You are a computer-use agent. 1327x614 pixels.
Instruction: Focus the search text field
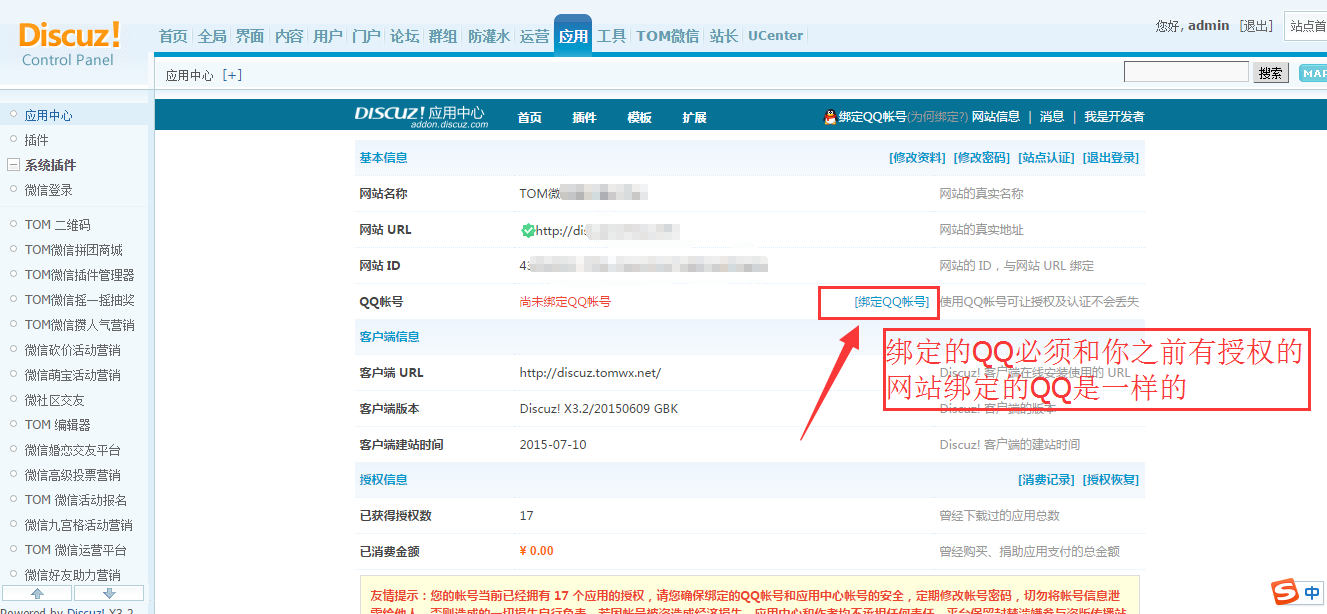click(1186, 72)
